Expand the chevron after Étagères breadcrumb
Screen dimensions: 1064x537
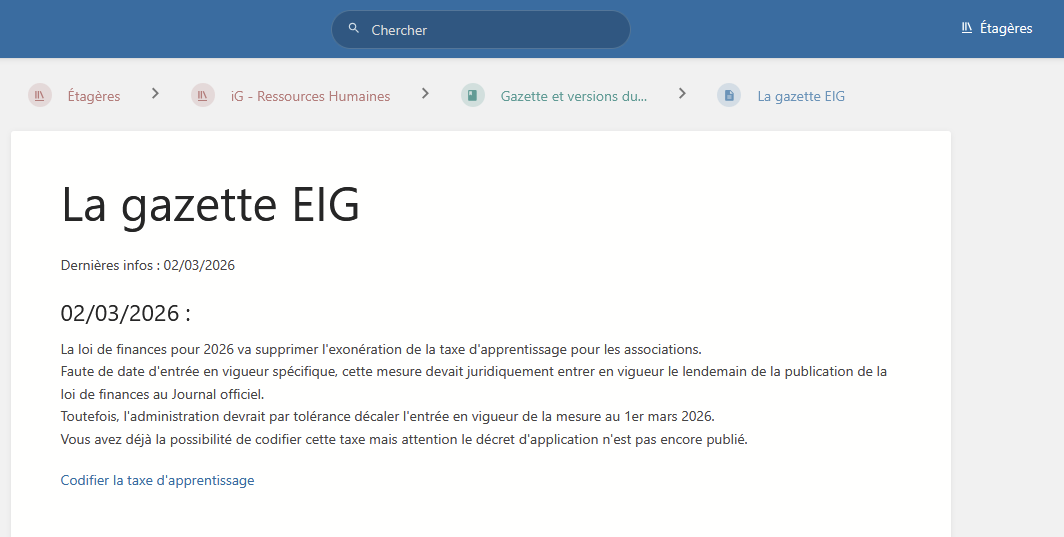click(155, 93)
